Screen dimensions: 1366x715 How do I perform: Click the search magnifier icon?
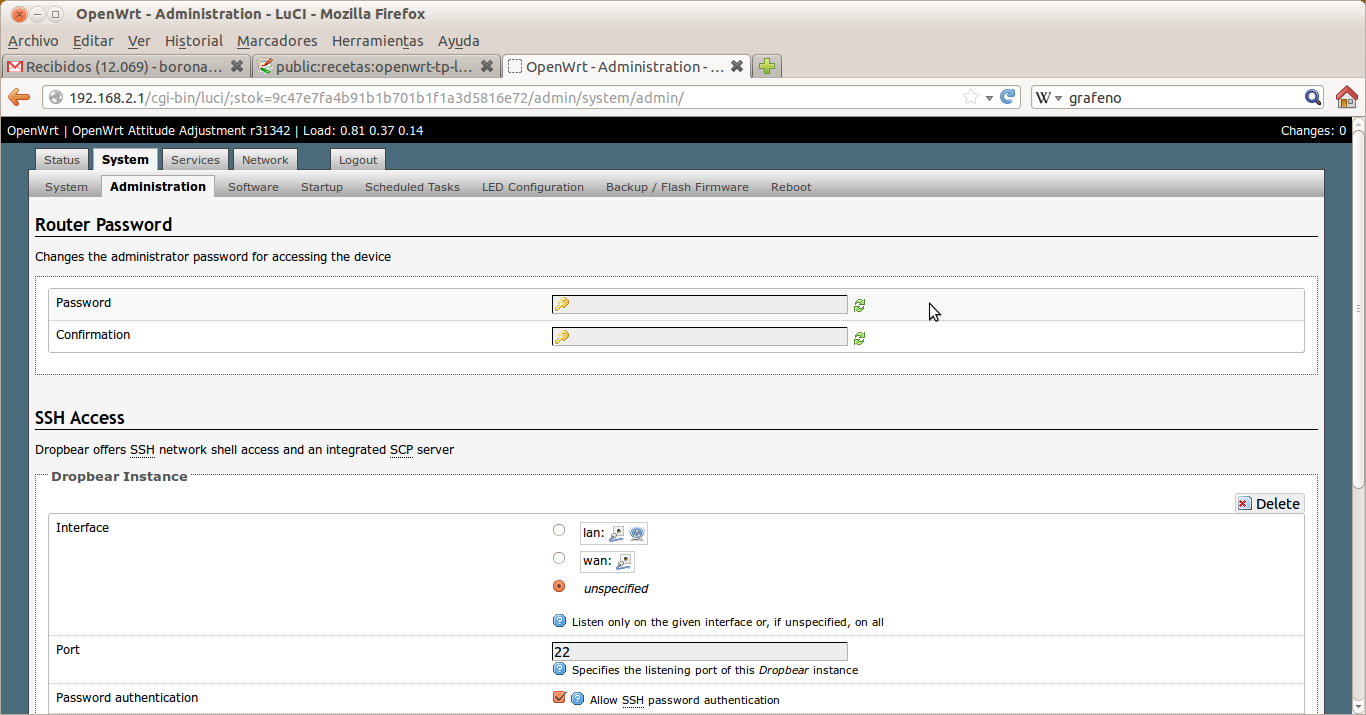(1313, 97)
